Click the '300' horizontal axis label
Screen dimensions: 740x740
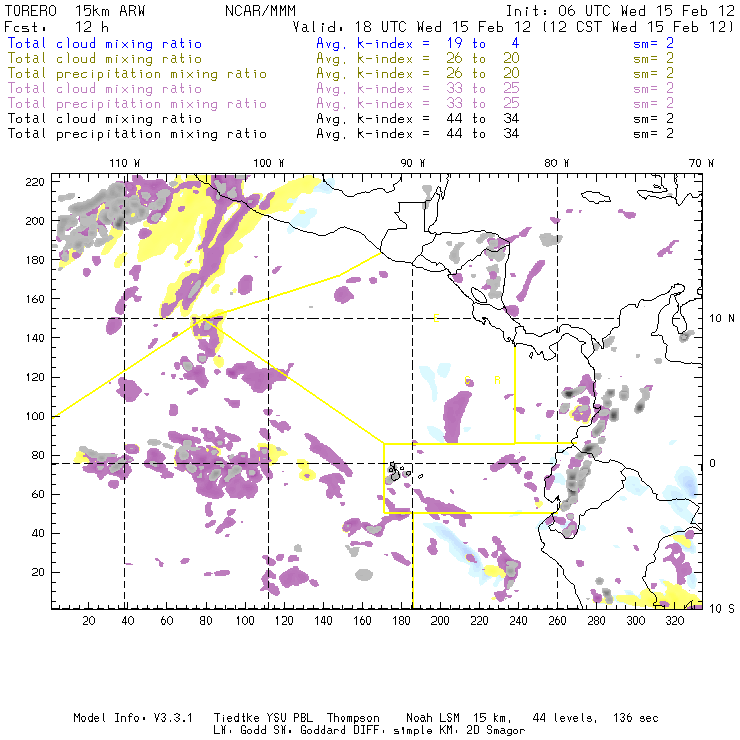(x=636, y=621)
